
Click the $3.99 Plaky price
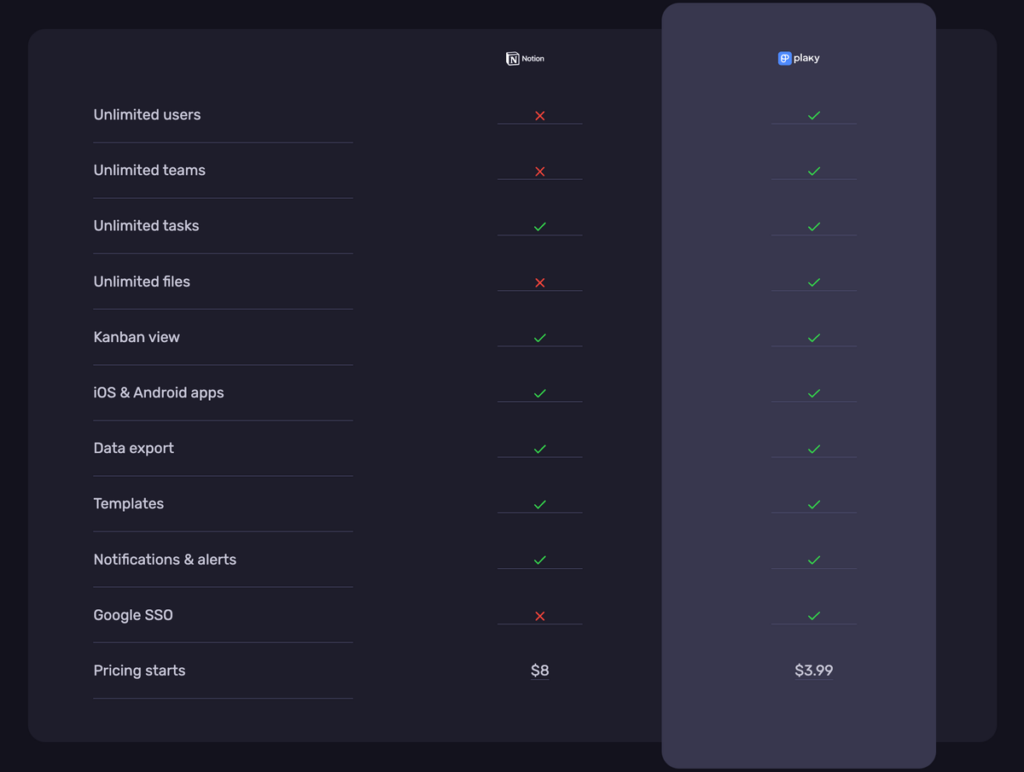point(813,670)
